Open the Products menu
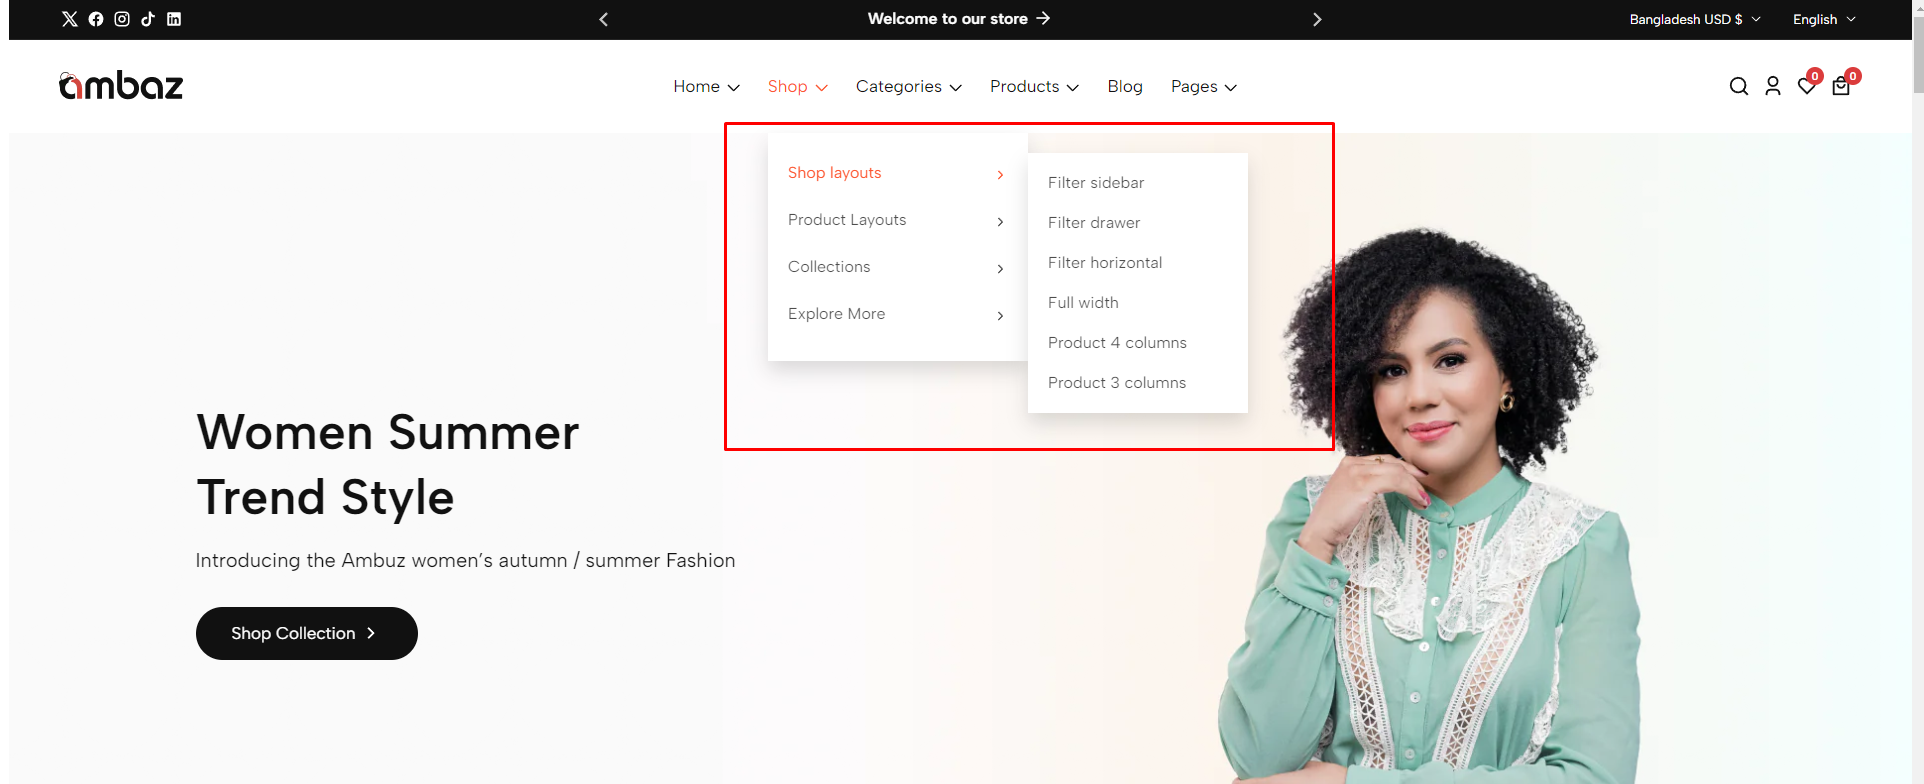The width and height of the screenshot is (1924, 784). point(1034,87)
